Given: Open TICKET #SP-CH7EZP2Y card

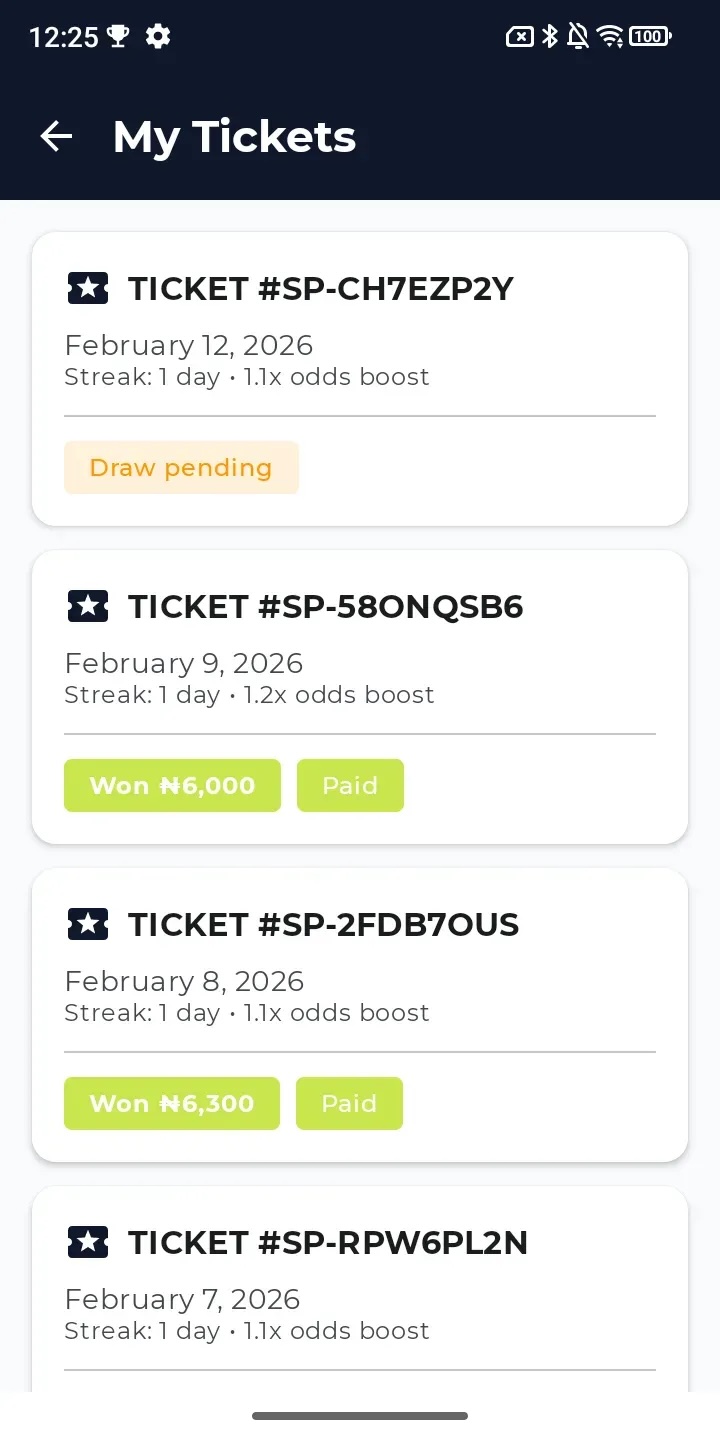Looking at the screenshot, I should pyautogui.click(x=360, y=379).
